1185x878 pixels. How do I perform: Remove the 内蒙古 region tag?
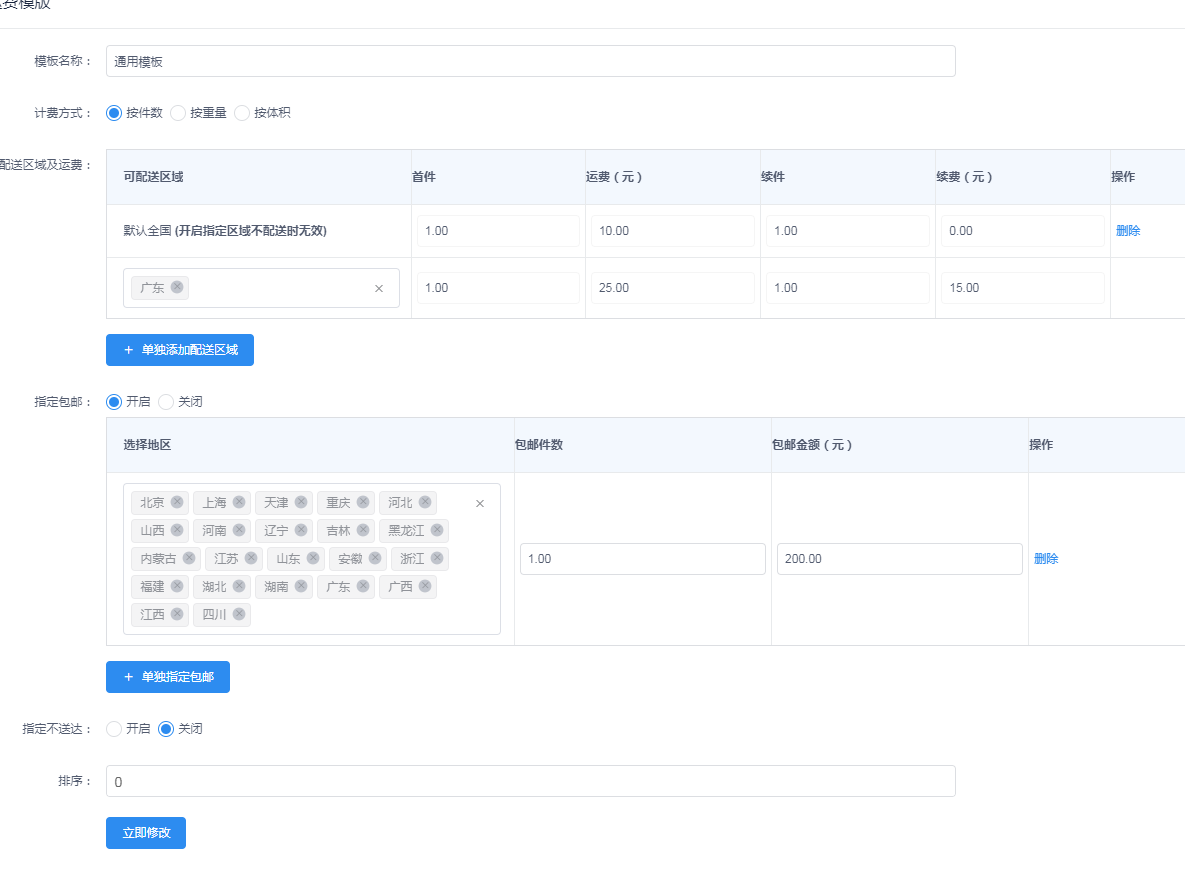tap(189, 558)
